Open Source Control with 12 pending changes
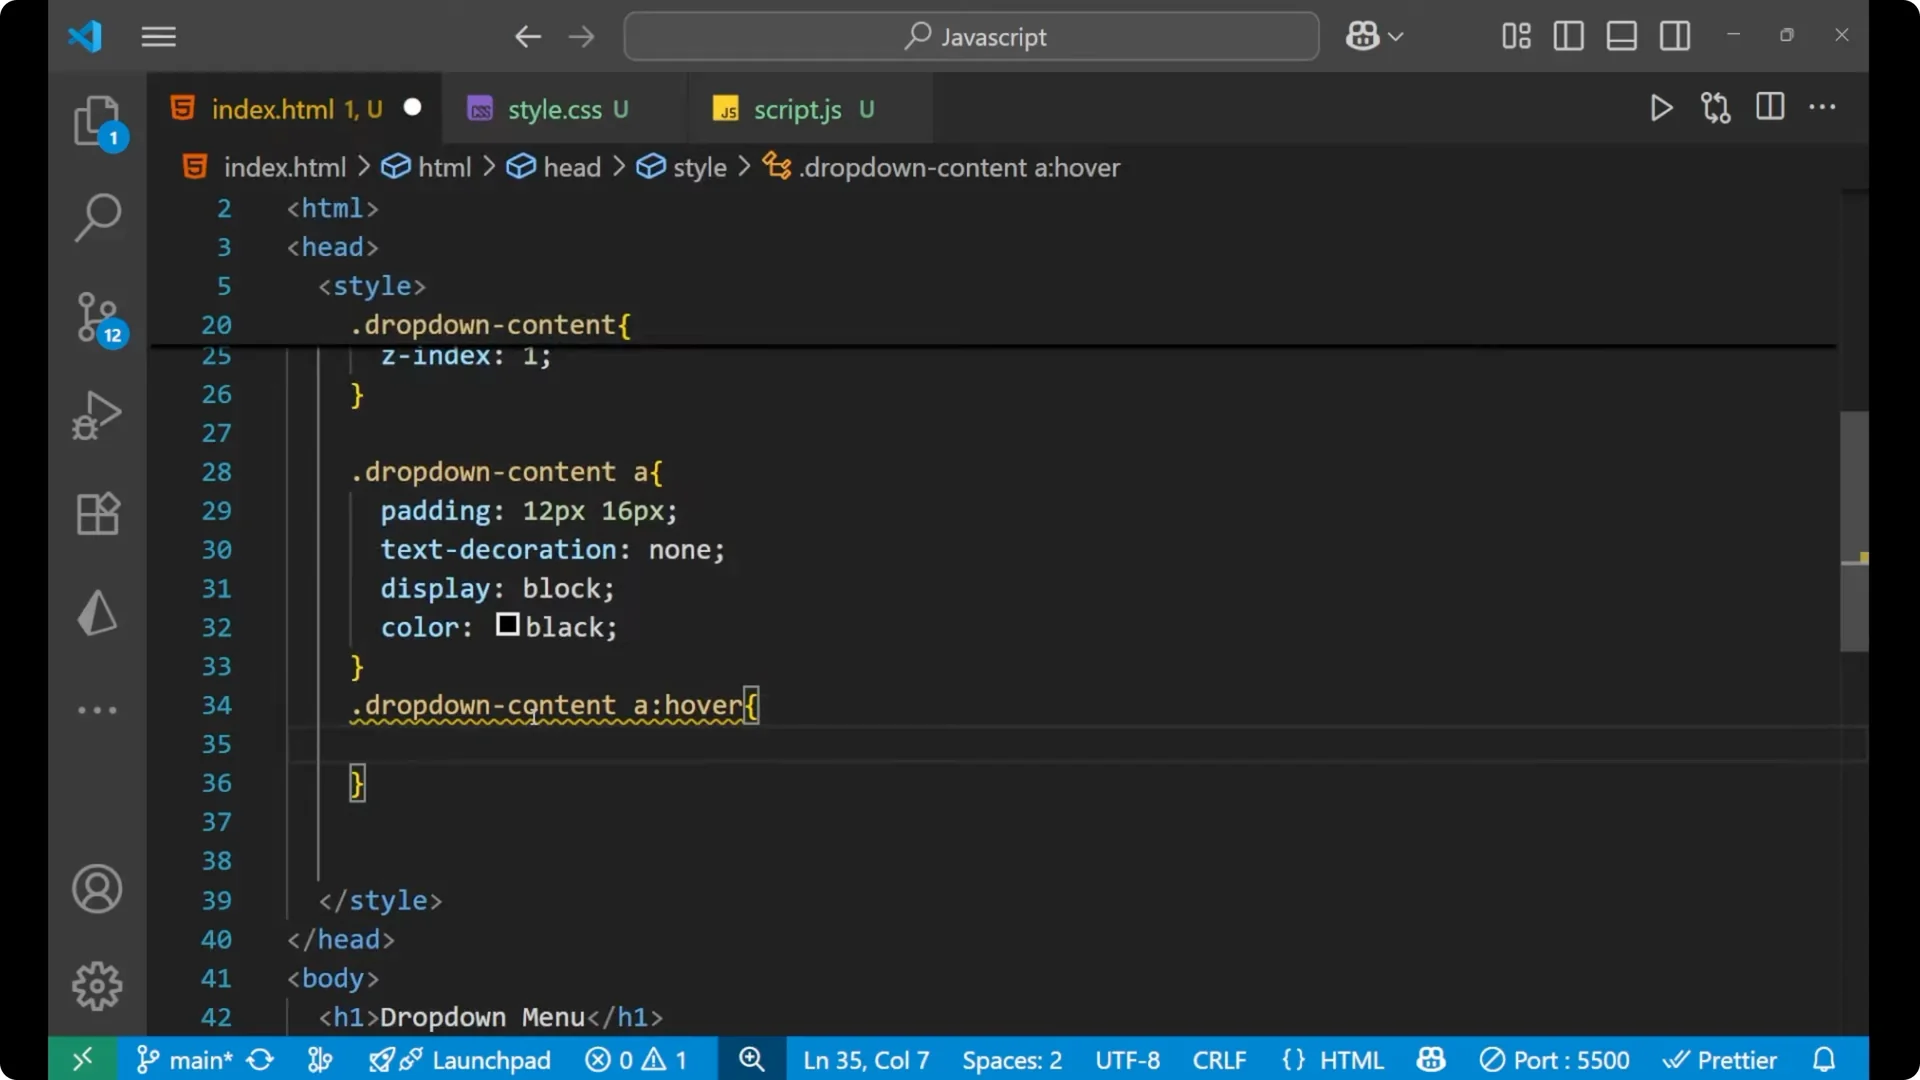Viewport: 1920px width, 1080px height. coord(97,316)
